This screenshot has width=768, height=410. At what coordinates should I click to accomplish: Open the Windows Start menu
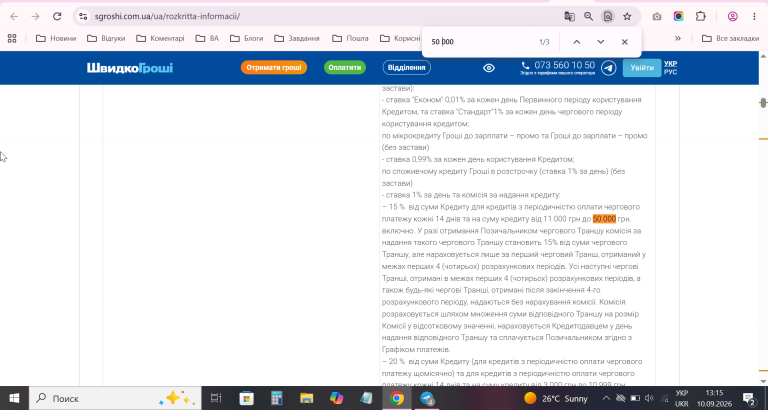point(14,398)
